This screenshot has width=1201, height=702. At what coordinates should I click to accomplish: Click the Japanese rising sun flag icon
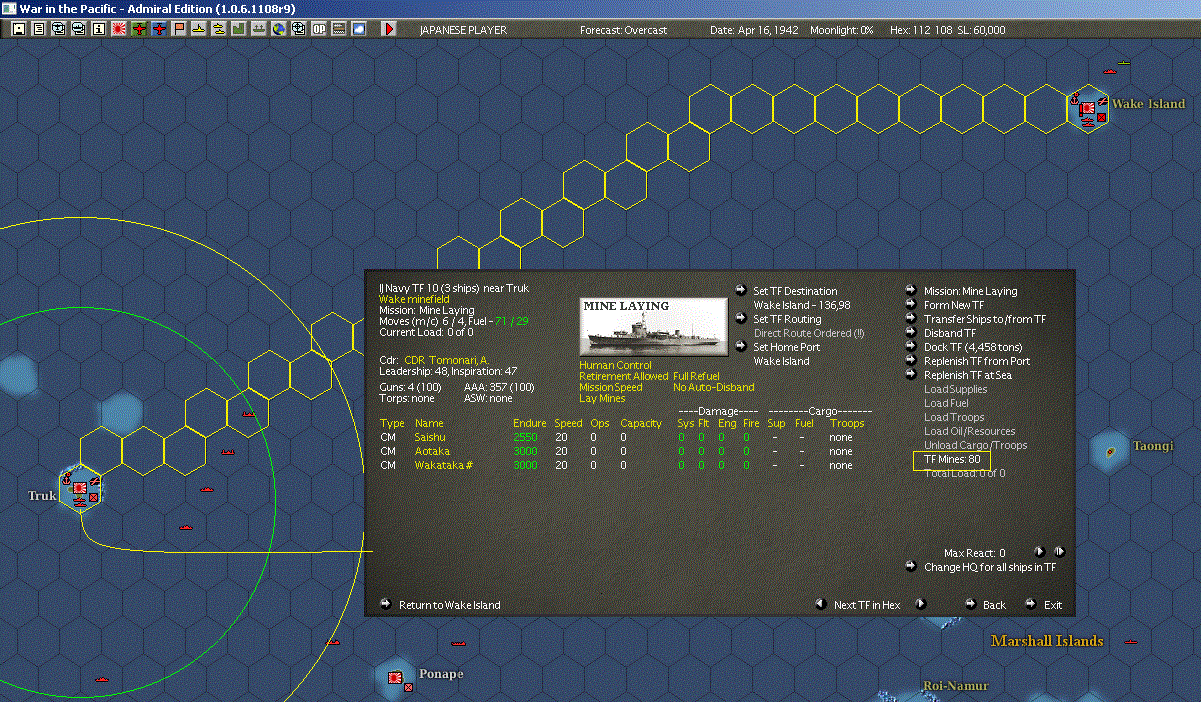click(x=119, y=29)
